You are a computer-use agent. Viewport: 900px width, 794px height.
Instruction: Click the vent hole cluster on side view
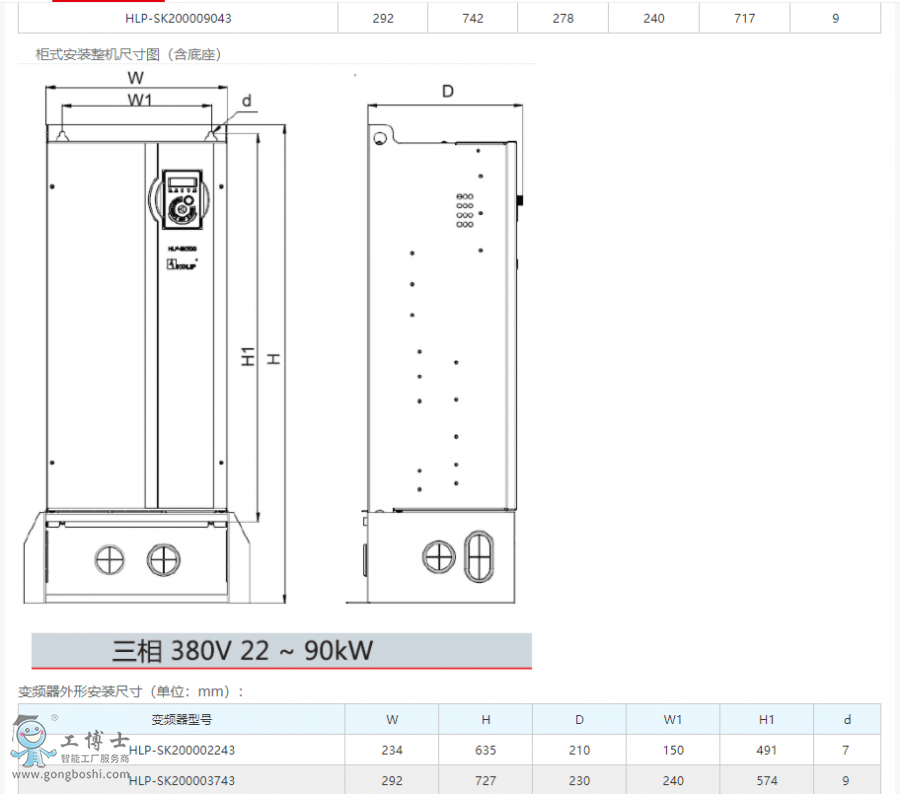[465, 210]
